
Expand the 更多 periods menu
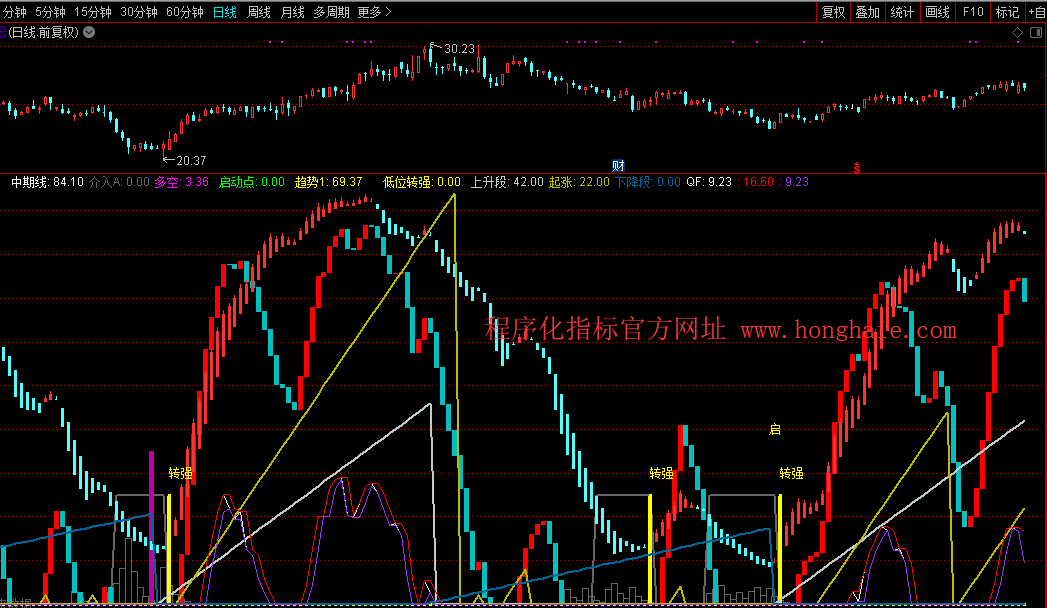[x=374, y=12]
